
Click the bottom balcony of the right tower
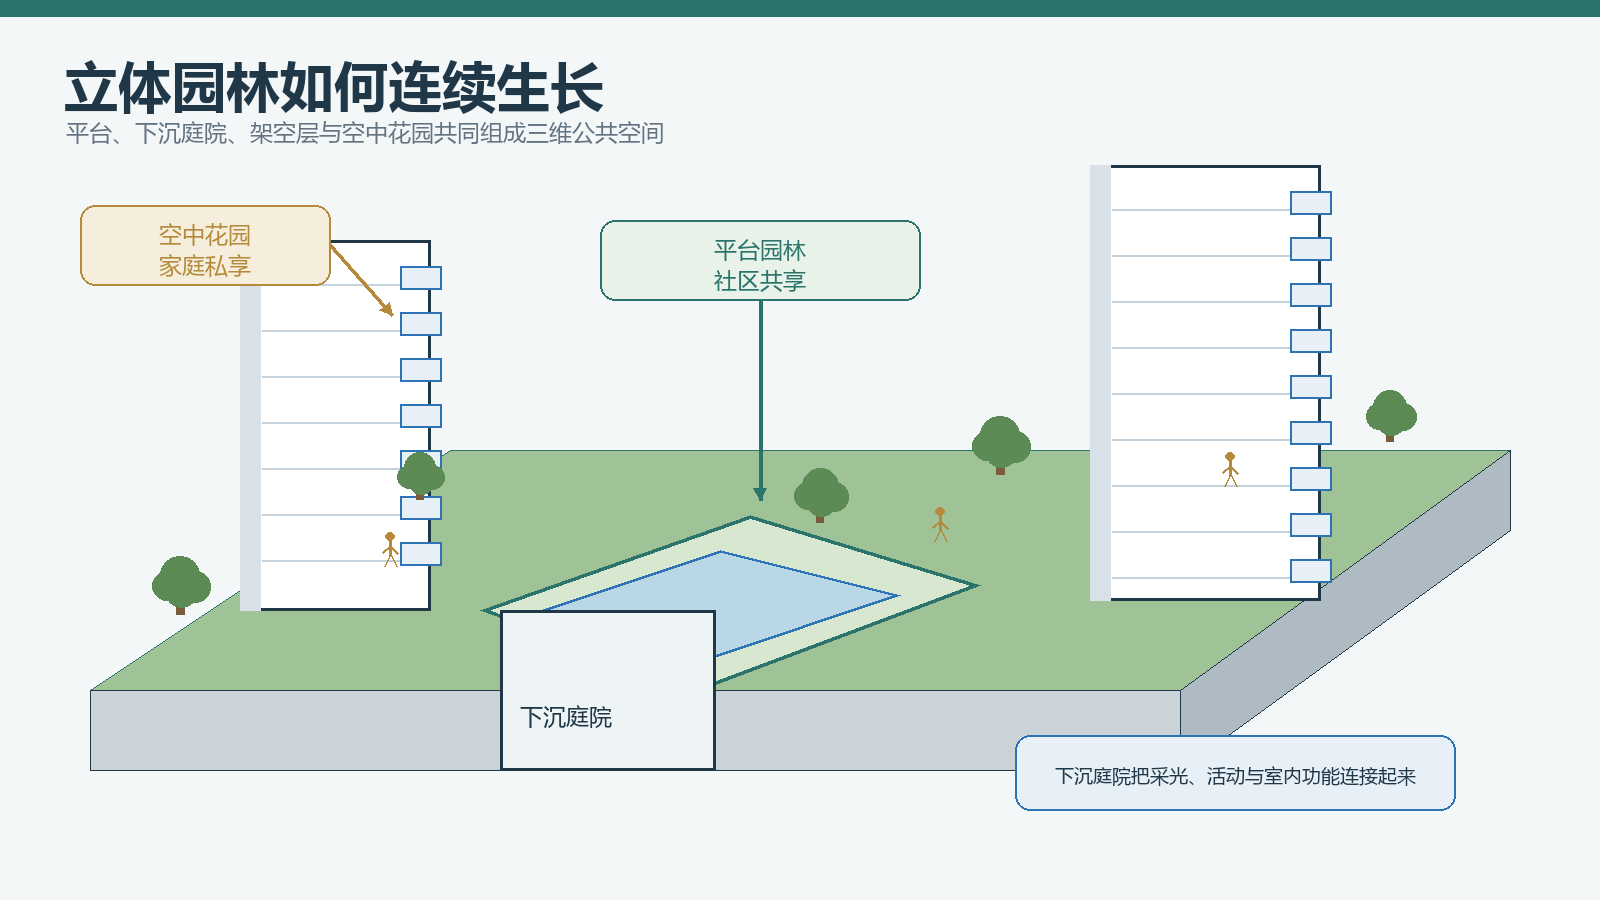click(1311, 571)
